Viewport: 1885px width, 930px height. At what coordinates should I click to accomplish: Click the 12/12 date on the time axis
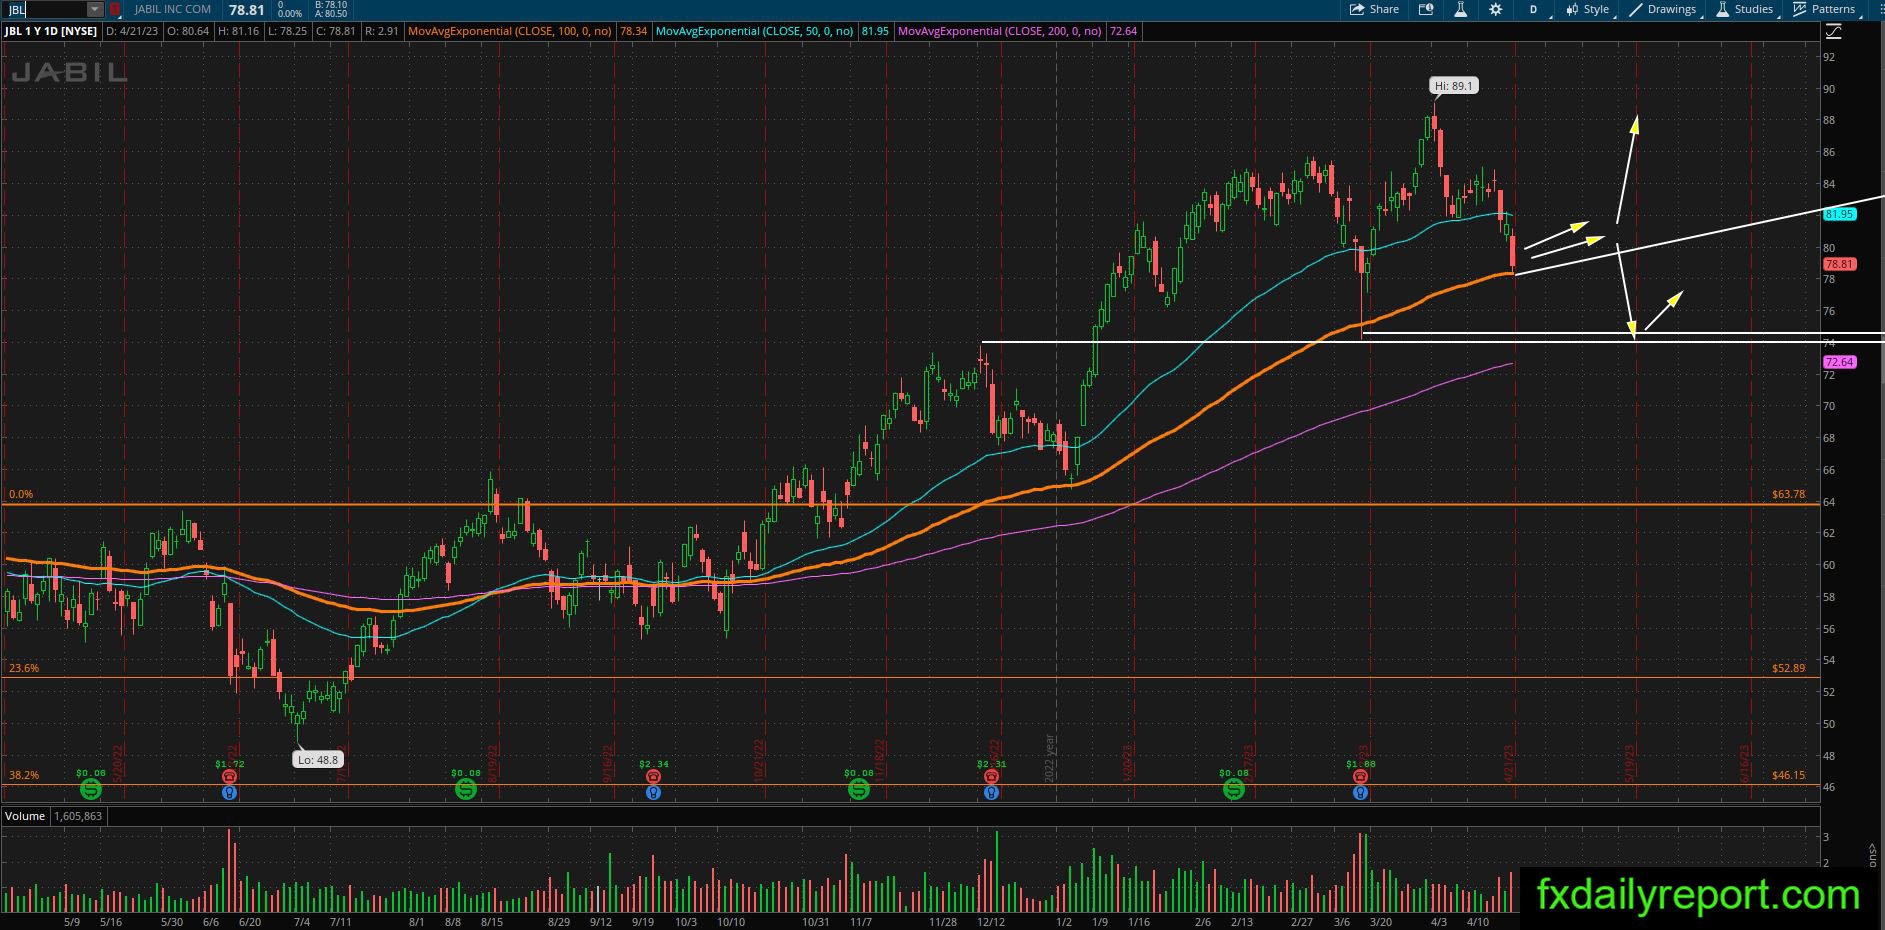click(x=991, y=922)
